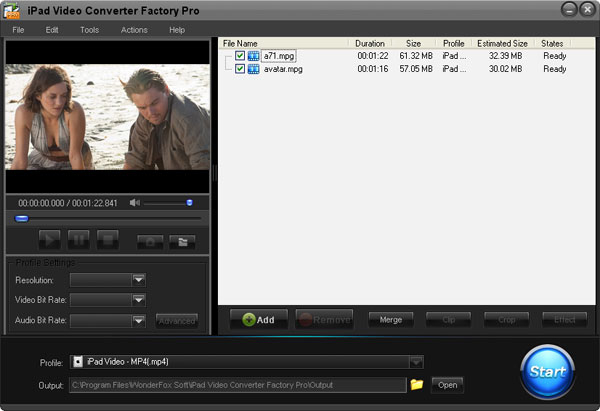Open the Tools menu
Viewport: 600px width, 411px height.
(89, 30)
